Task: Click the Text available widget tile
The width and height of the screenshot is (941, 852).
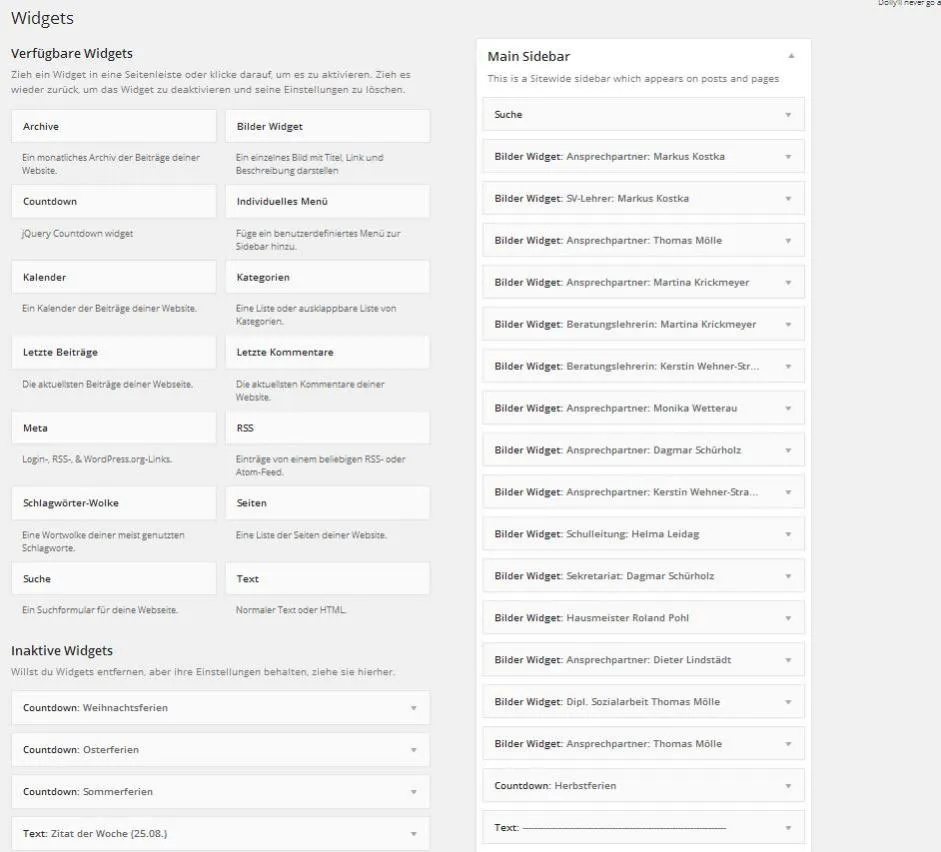Action: point(328,578)
